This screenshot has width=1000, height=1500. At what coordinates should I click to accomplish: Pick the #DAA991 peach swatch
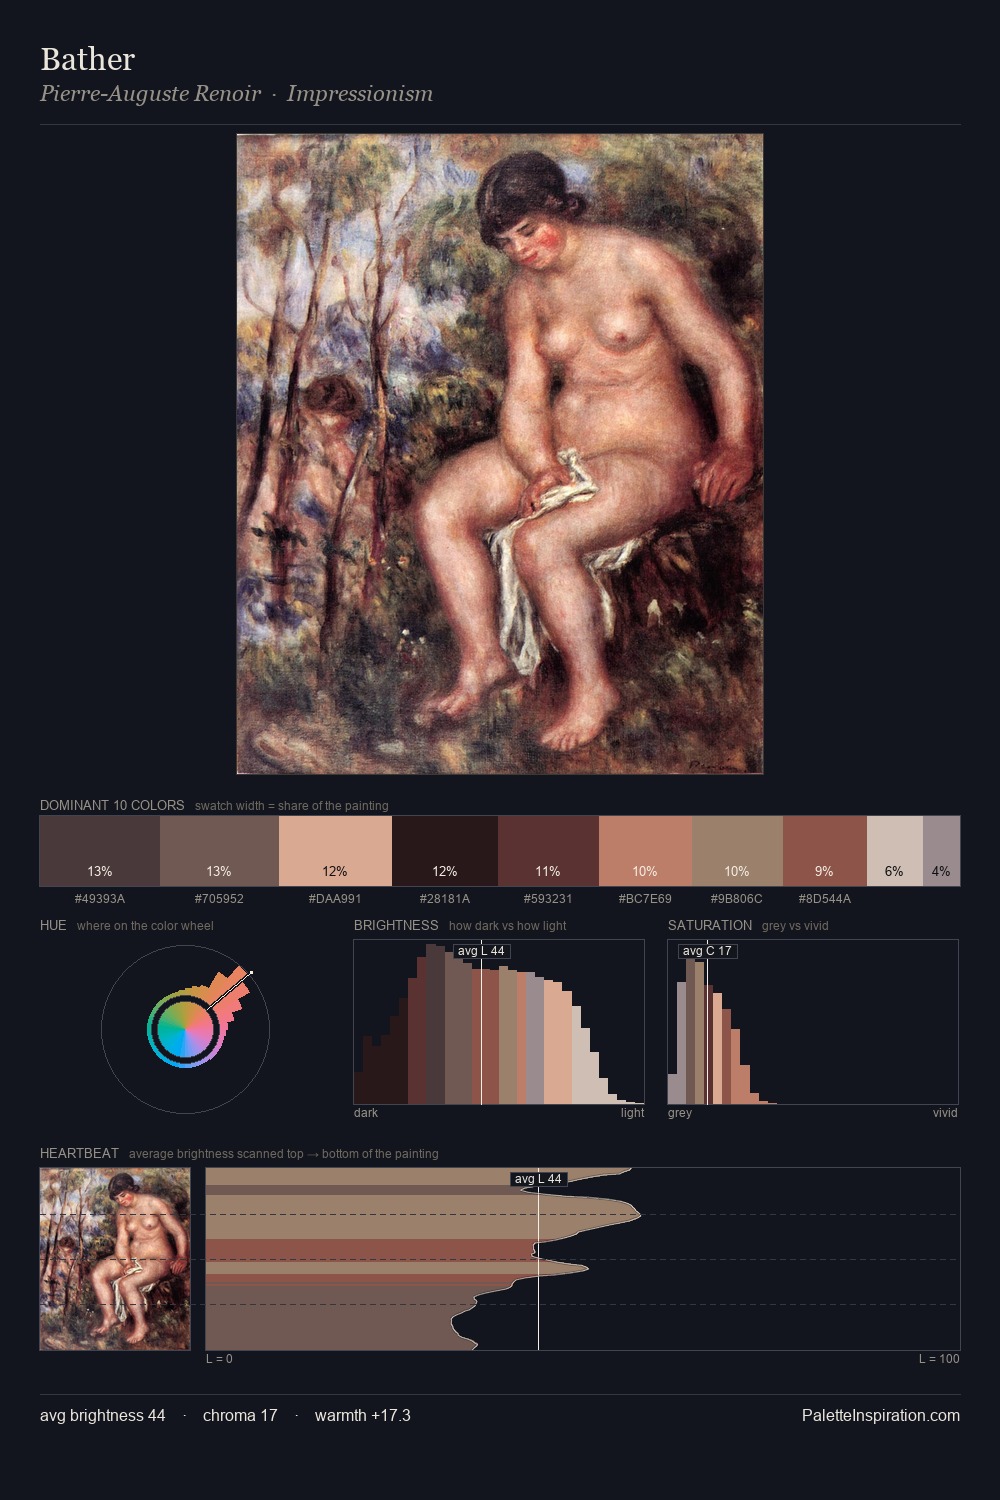point(335,851)
